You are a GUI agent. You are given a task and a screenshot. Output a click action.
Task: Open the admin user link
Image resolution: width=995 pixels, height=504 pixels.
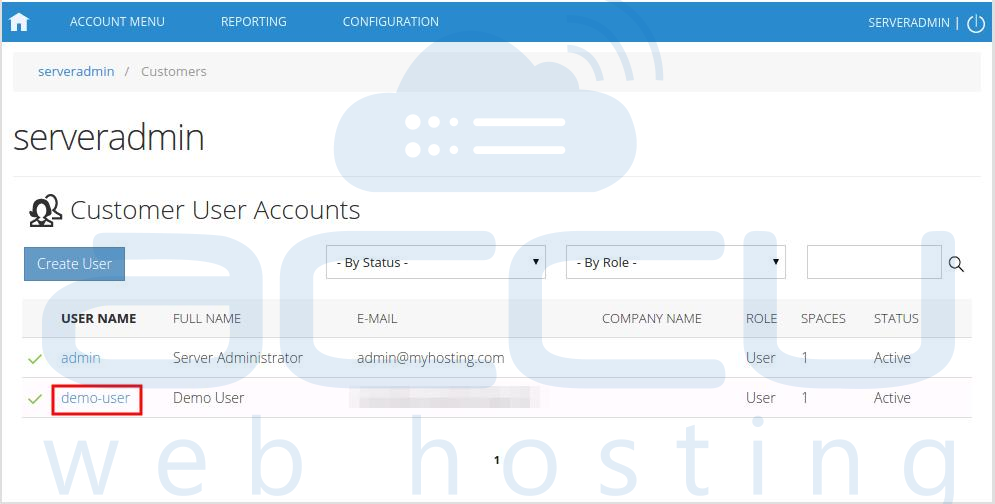81,358
